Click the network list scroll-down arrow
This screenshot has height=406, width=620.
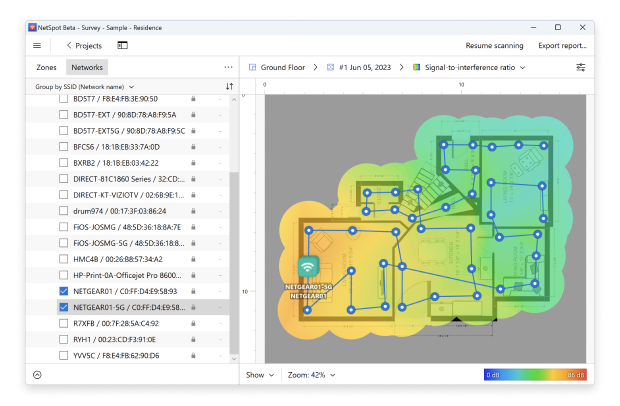click(234, 359)
